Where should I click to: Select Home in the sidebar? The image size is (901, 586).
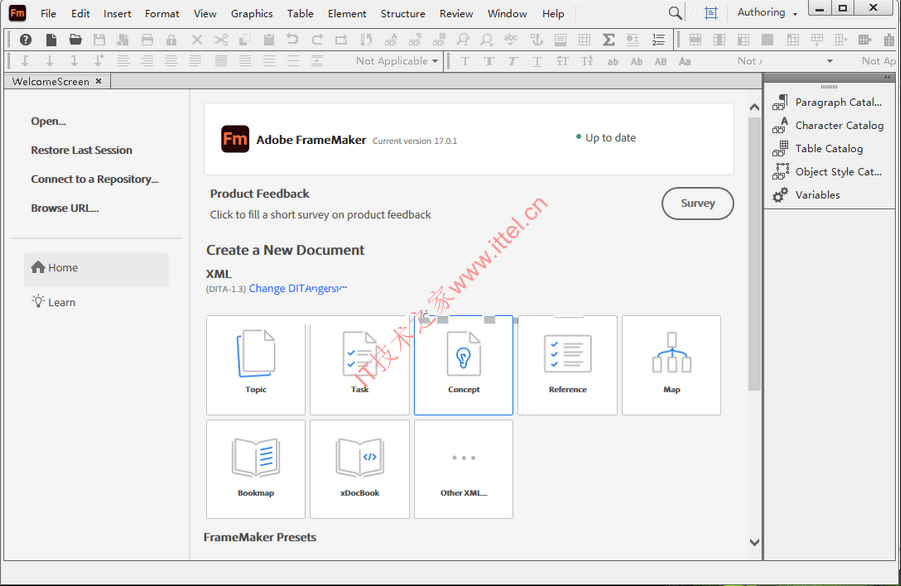pos(96,268)
